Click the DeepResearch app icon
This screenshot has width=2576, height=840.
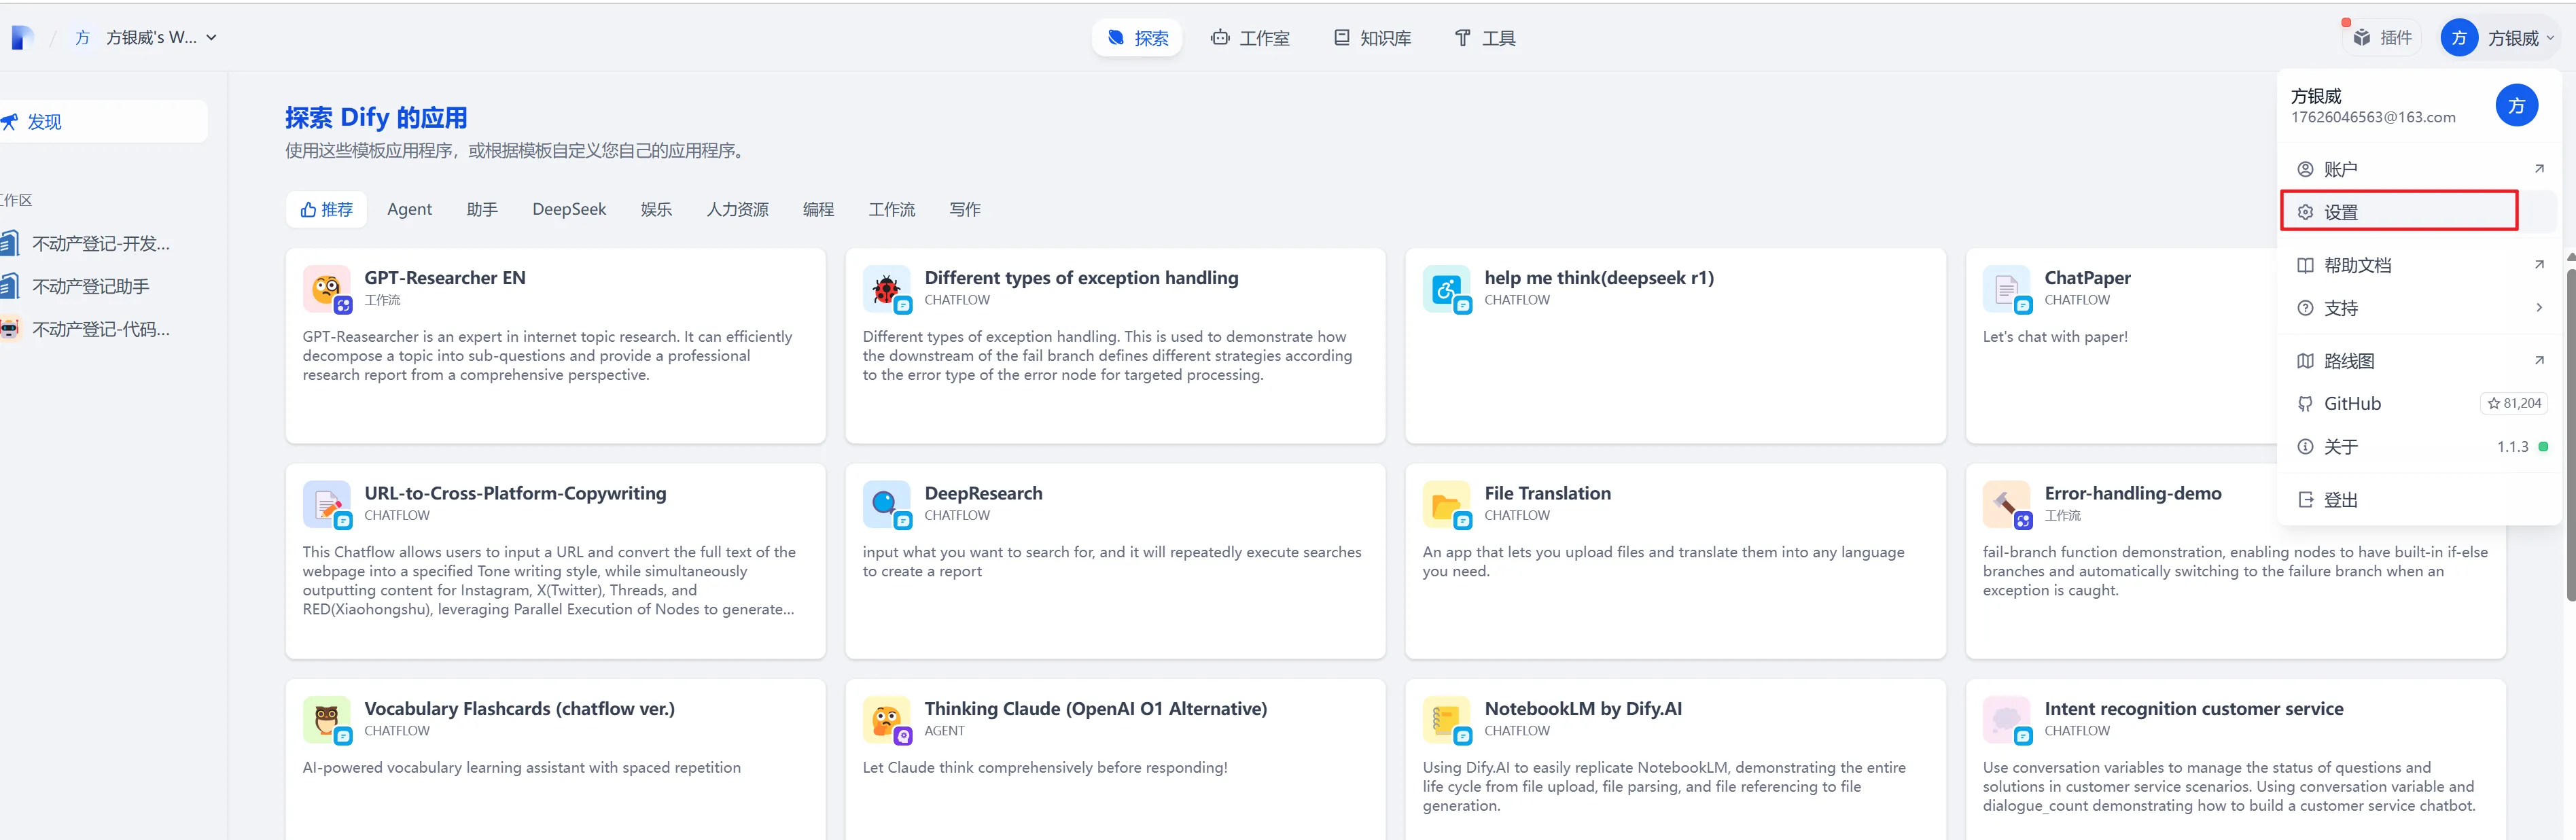coord(886,504)
